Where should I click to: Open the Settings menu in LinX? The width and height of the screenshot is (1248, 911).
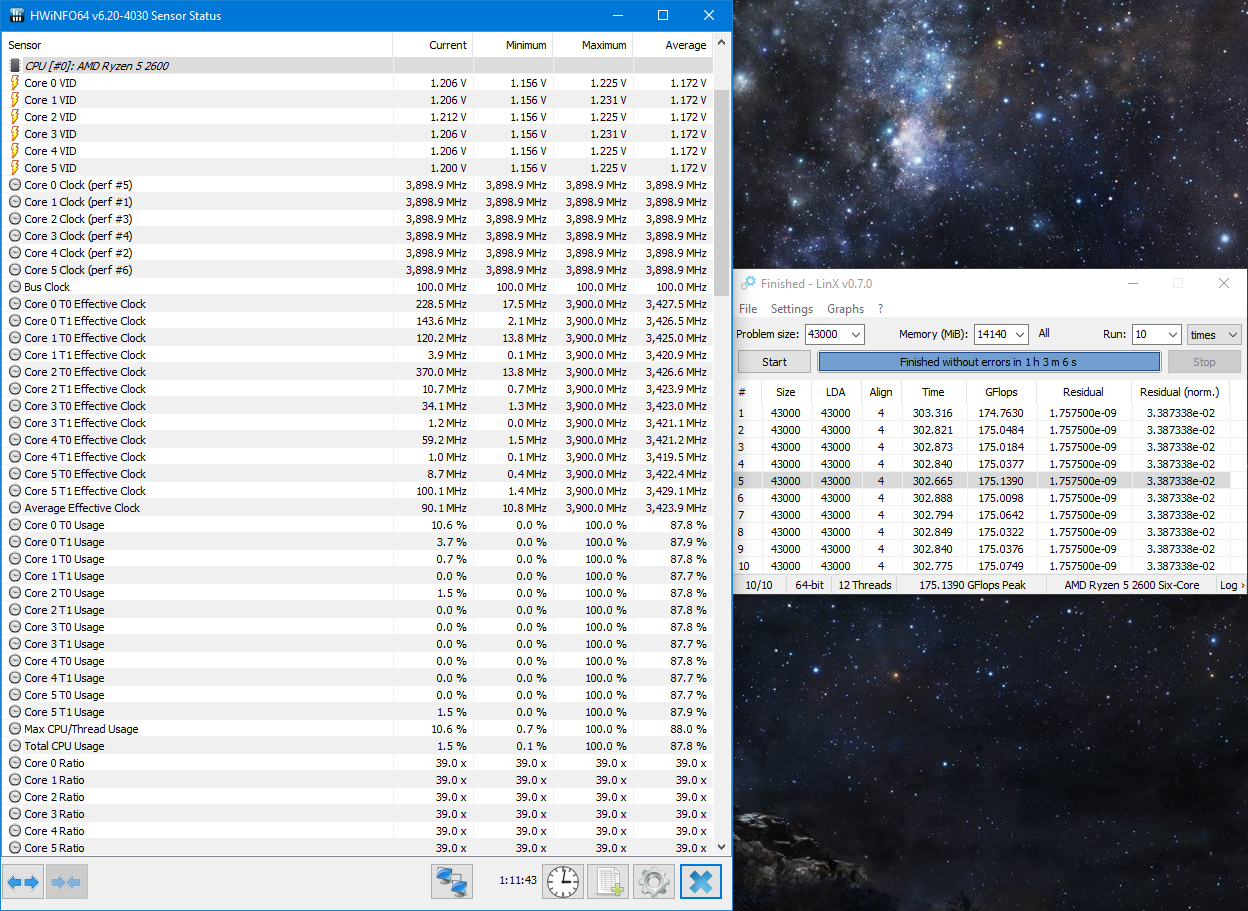[x=792, y=309]
